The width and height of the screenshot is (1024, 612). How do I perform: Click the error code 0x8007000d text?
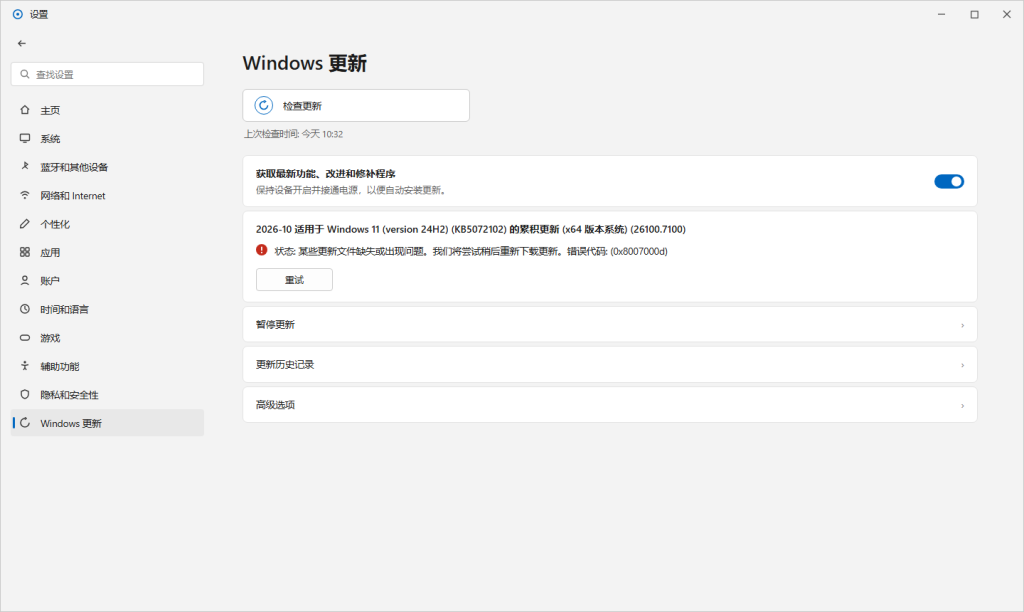pos(639,251)
